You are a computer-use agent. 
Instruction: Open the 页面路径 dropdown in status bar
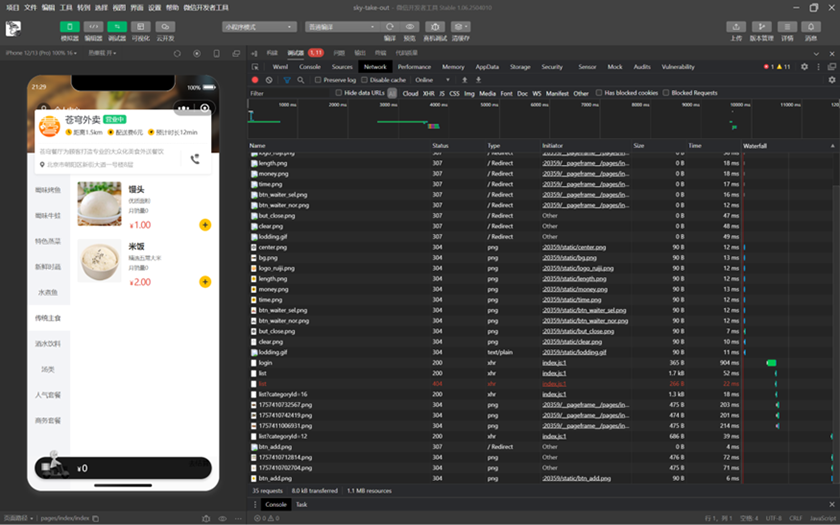pos(21,518)
